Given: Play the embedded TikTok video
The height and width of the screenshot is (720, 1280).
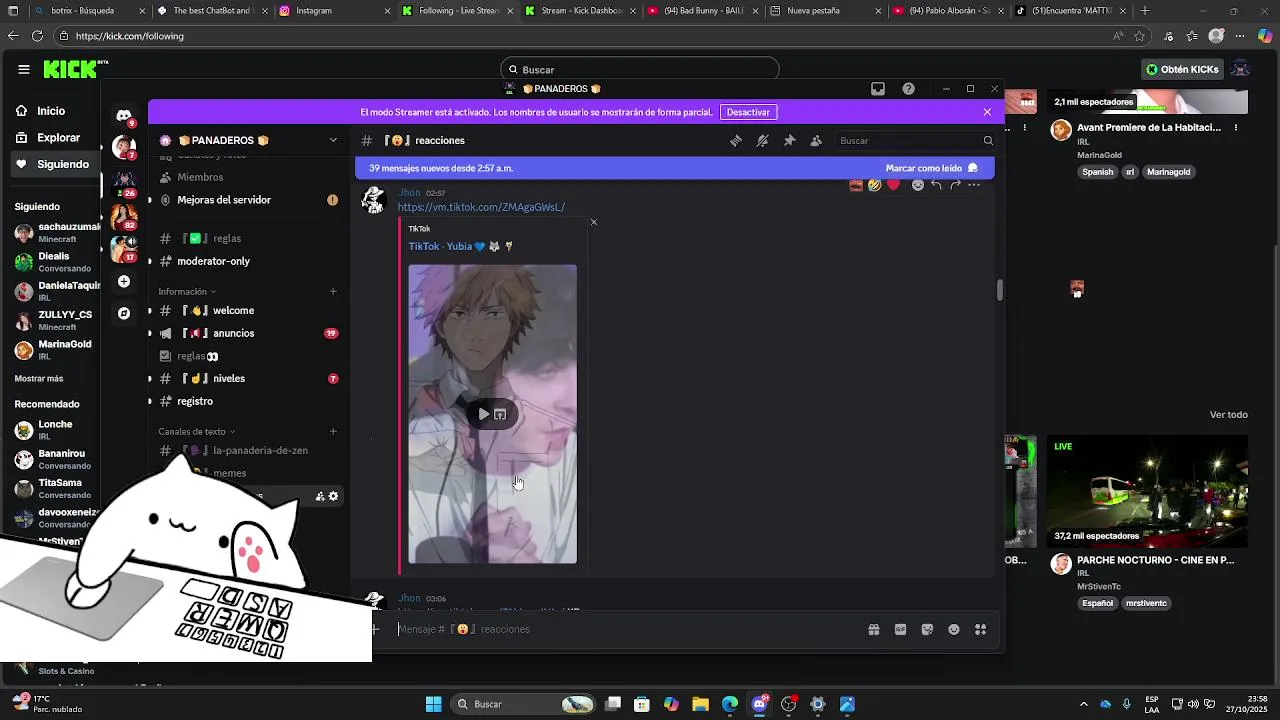Looking at the screenshot, I should point(483,414).
